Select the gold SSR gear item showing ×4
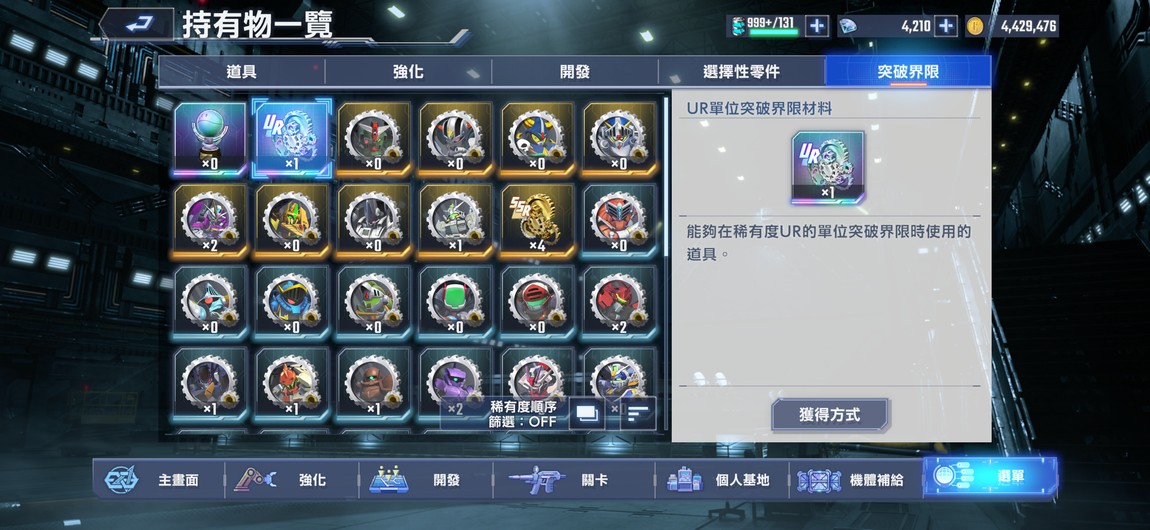Image resolution: width=1150 pixels, height=530 pixels. coord(538,220)
